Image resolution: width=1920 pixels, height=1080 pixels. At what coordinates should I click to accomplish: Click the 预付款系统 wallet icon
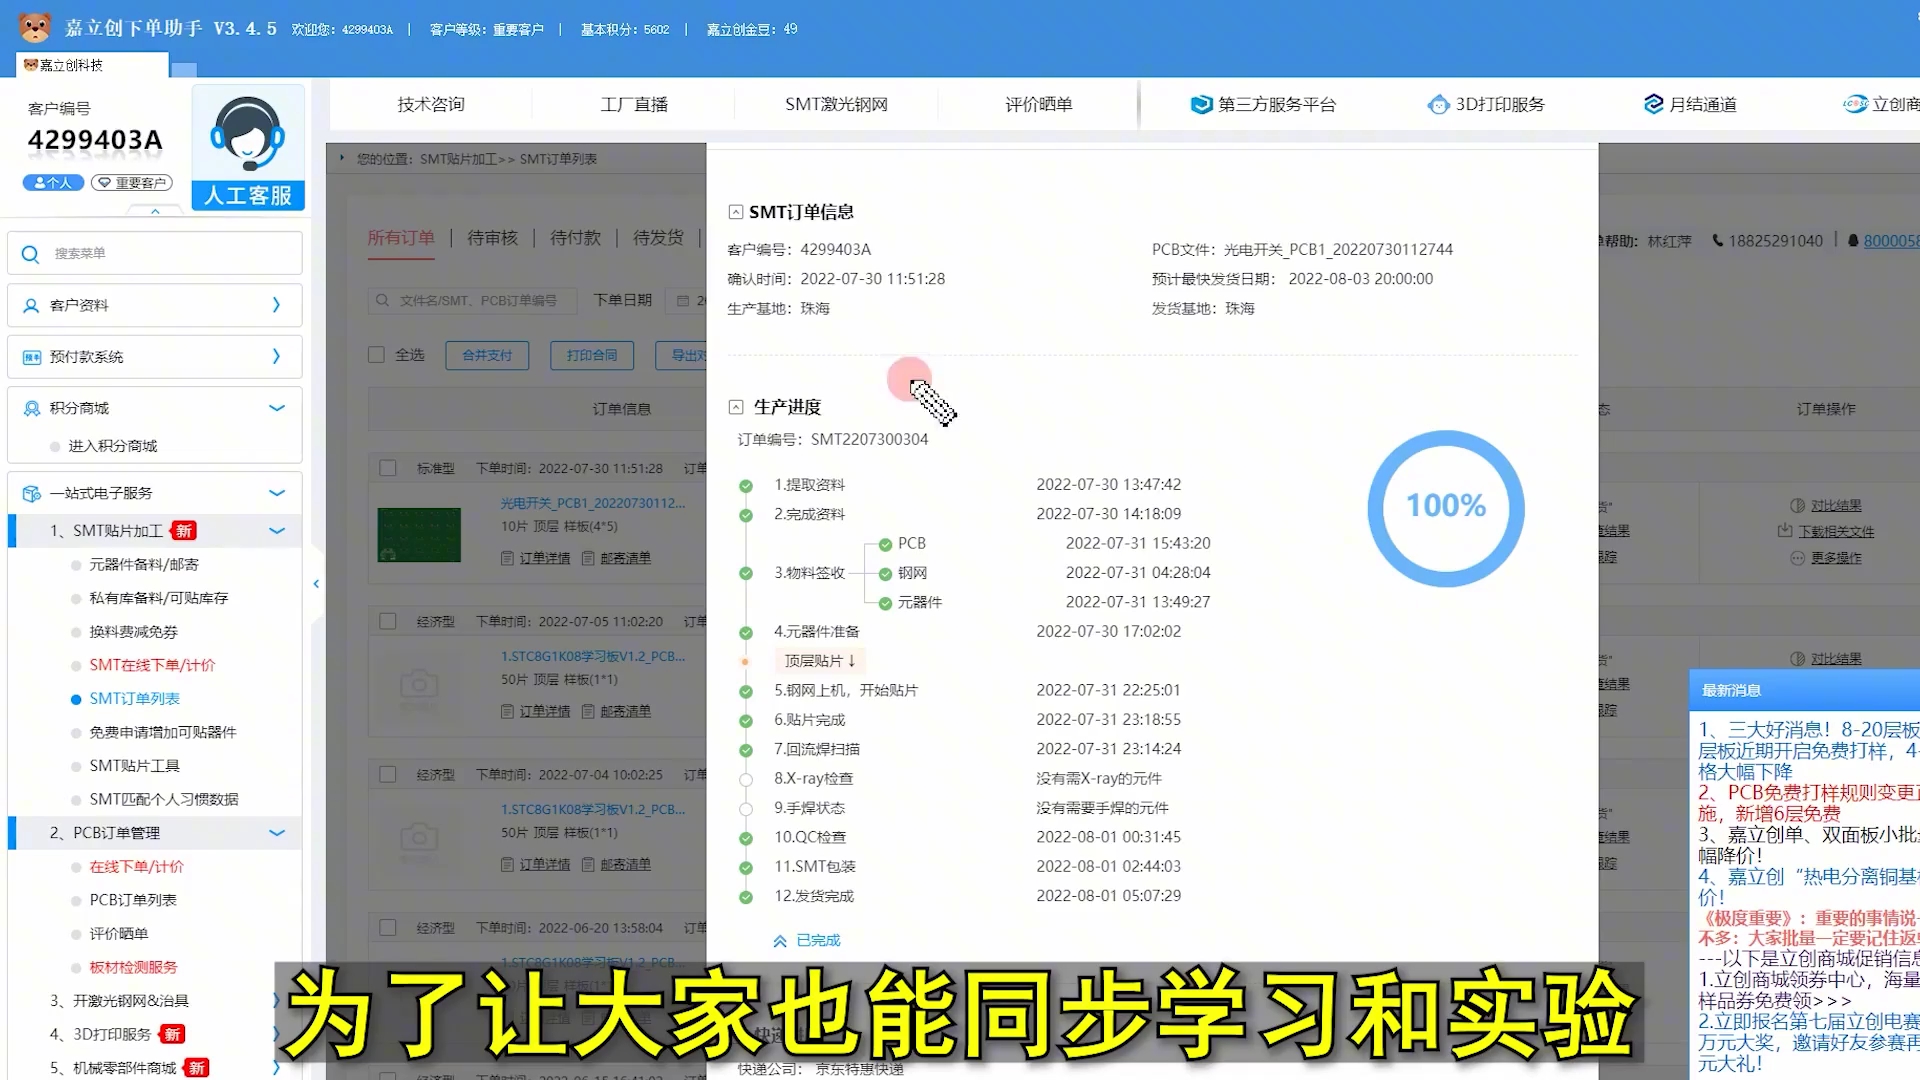pyautogui.click(x=31, y=357)
